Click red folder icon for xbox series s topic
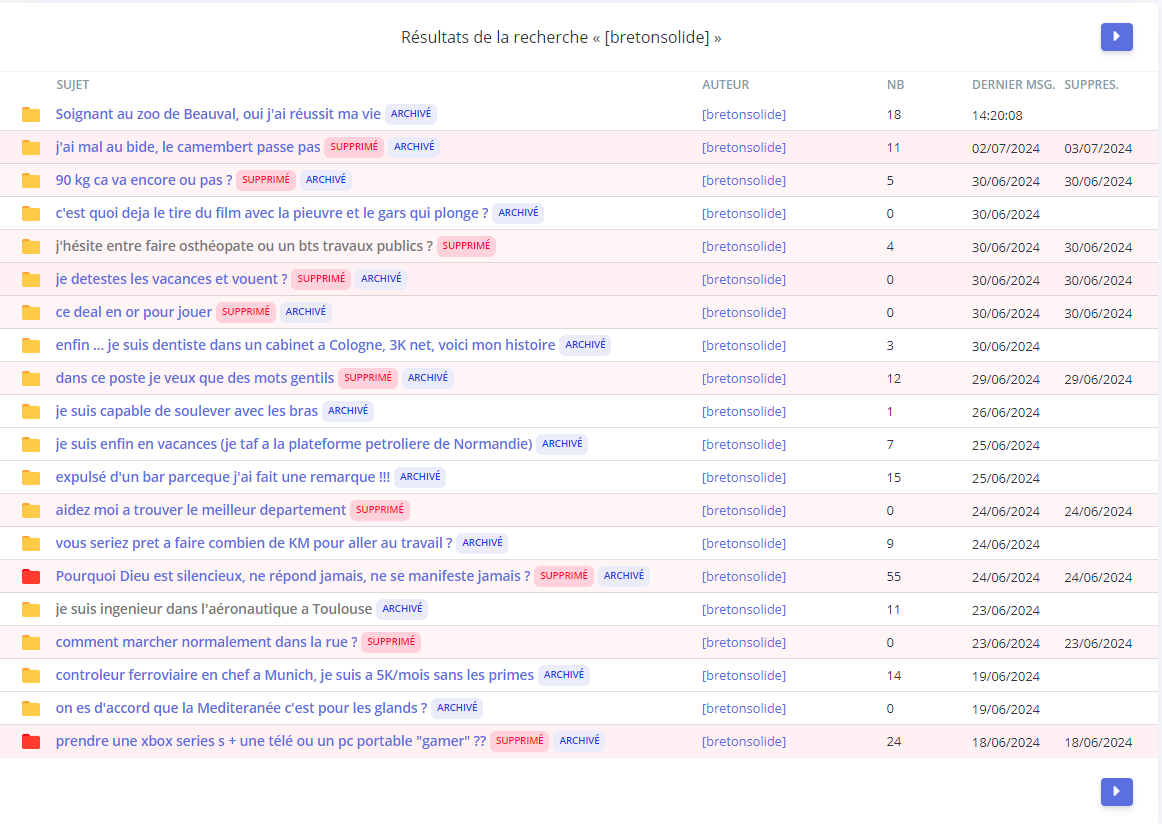Viewport: 1162px width, 824px height. point(31,741)
